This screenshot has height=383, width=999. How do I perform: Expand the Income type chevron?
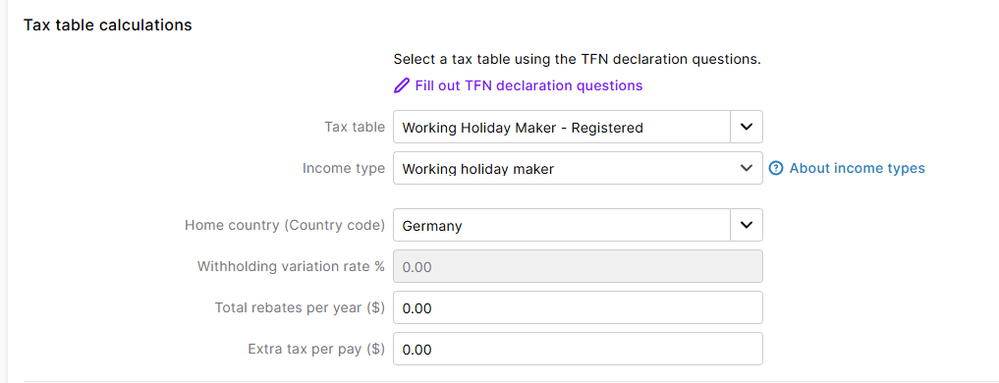746,168
